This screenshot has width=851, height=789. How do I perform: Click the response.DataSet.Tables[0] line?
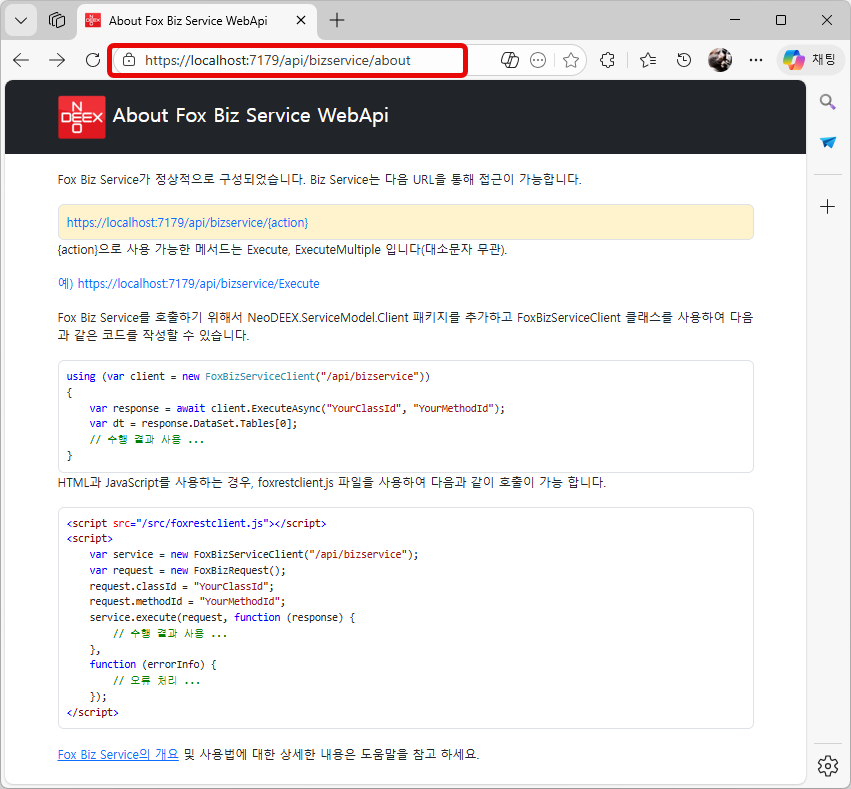point(194,424)
